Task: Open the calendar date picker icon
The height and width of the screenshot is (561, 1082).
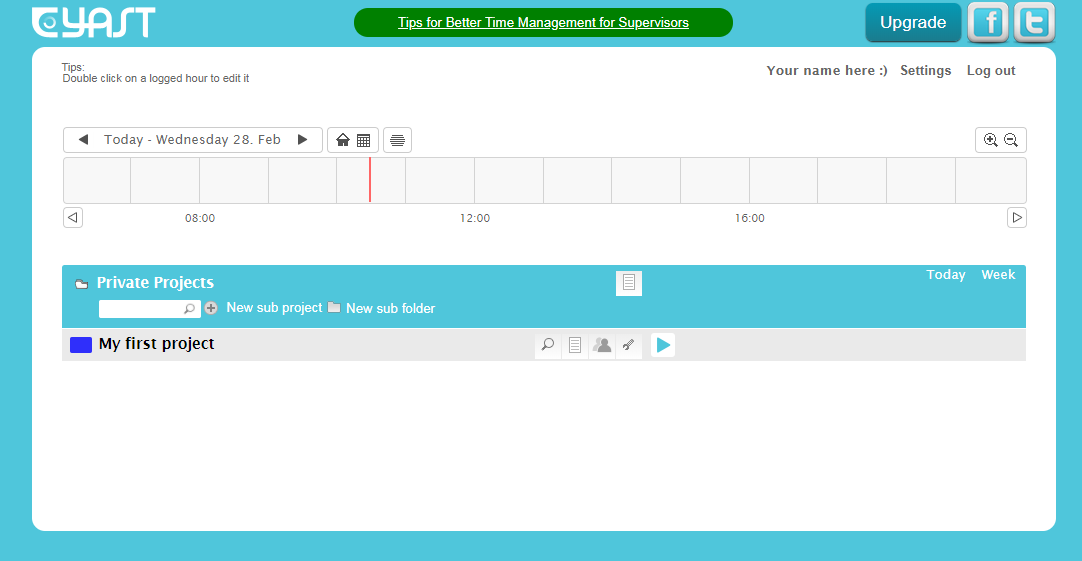Action: [x=364, y=140]
